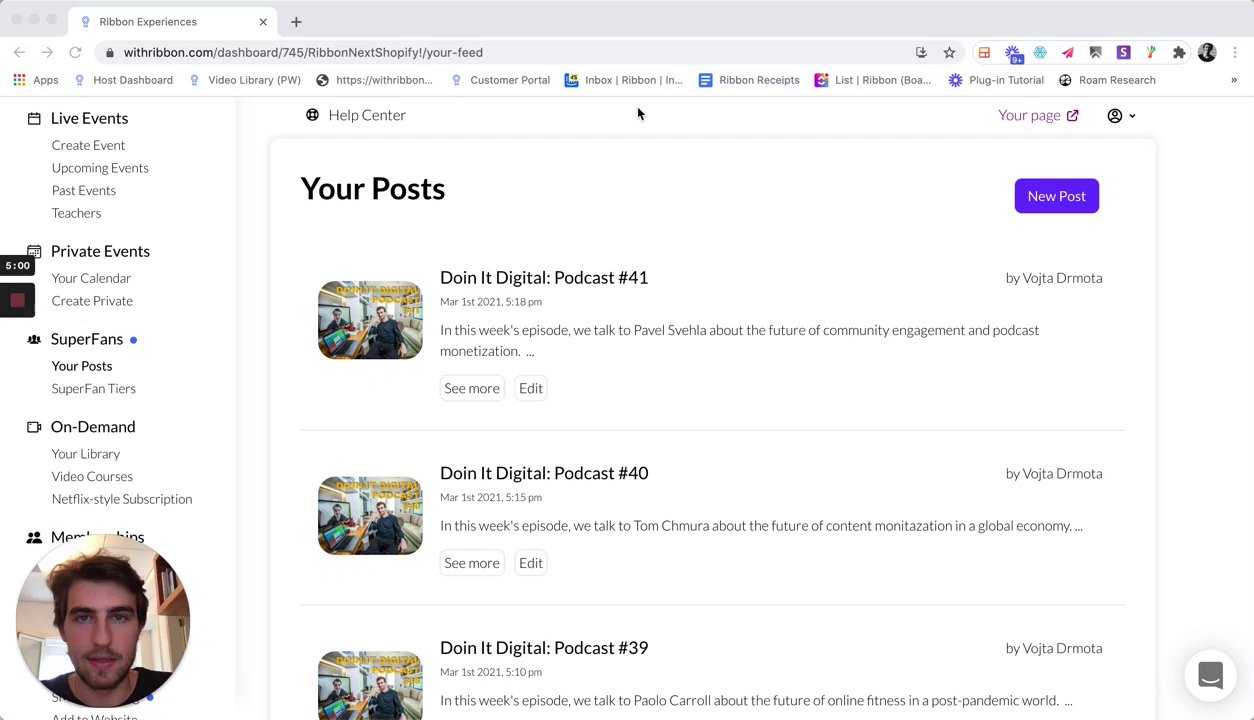1254x720 pixels.
Task: Open the Podcast #40 thumbnail
Action: pyautogui.click(x=370, y=516)
